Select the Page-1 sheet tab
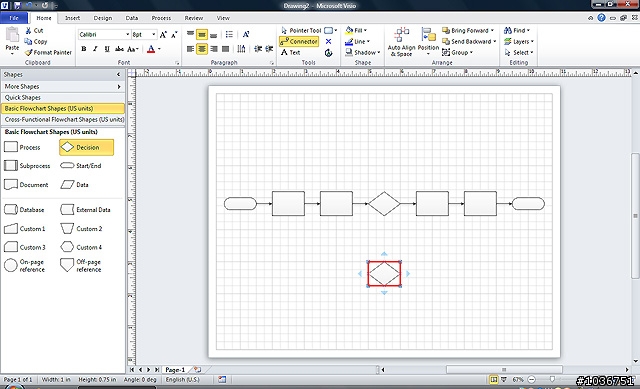This screenshot has width=640, height=389. [x=175, y=370]
